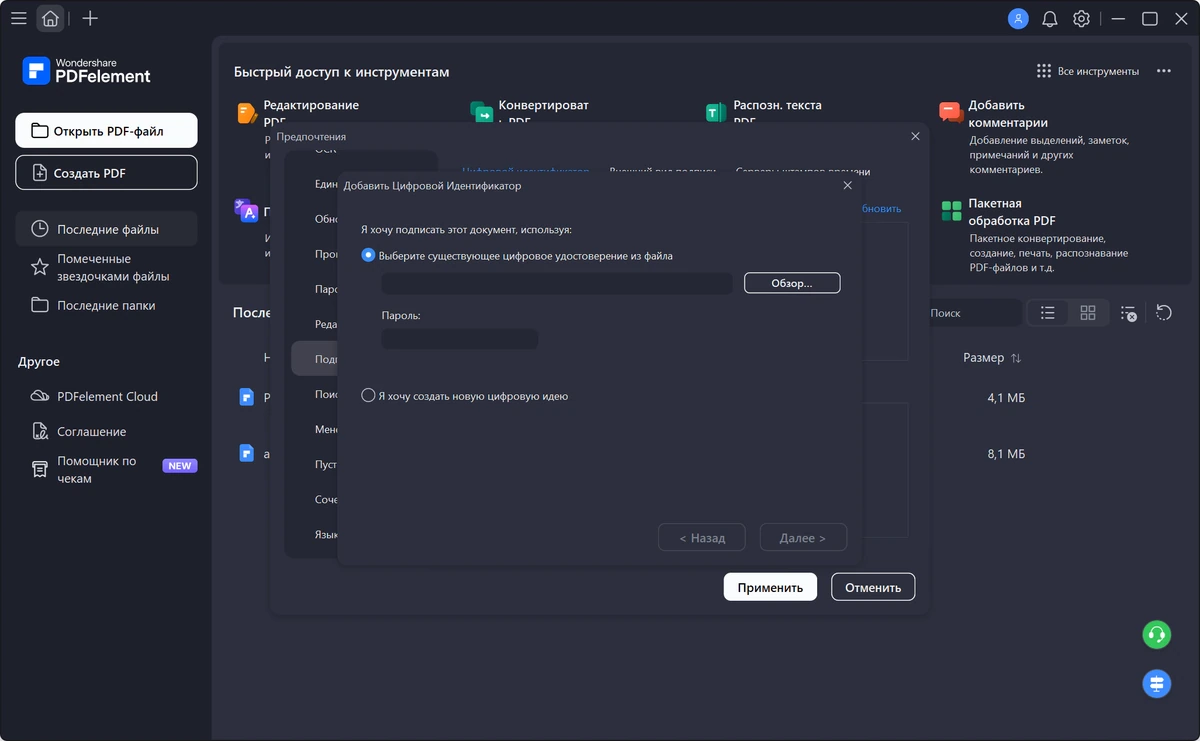Click the NEW badge

tap(180, 466)
